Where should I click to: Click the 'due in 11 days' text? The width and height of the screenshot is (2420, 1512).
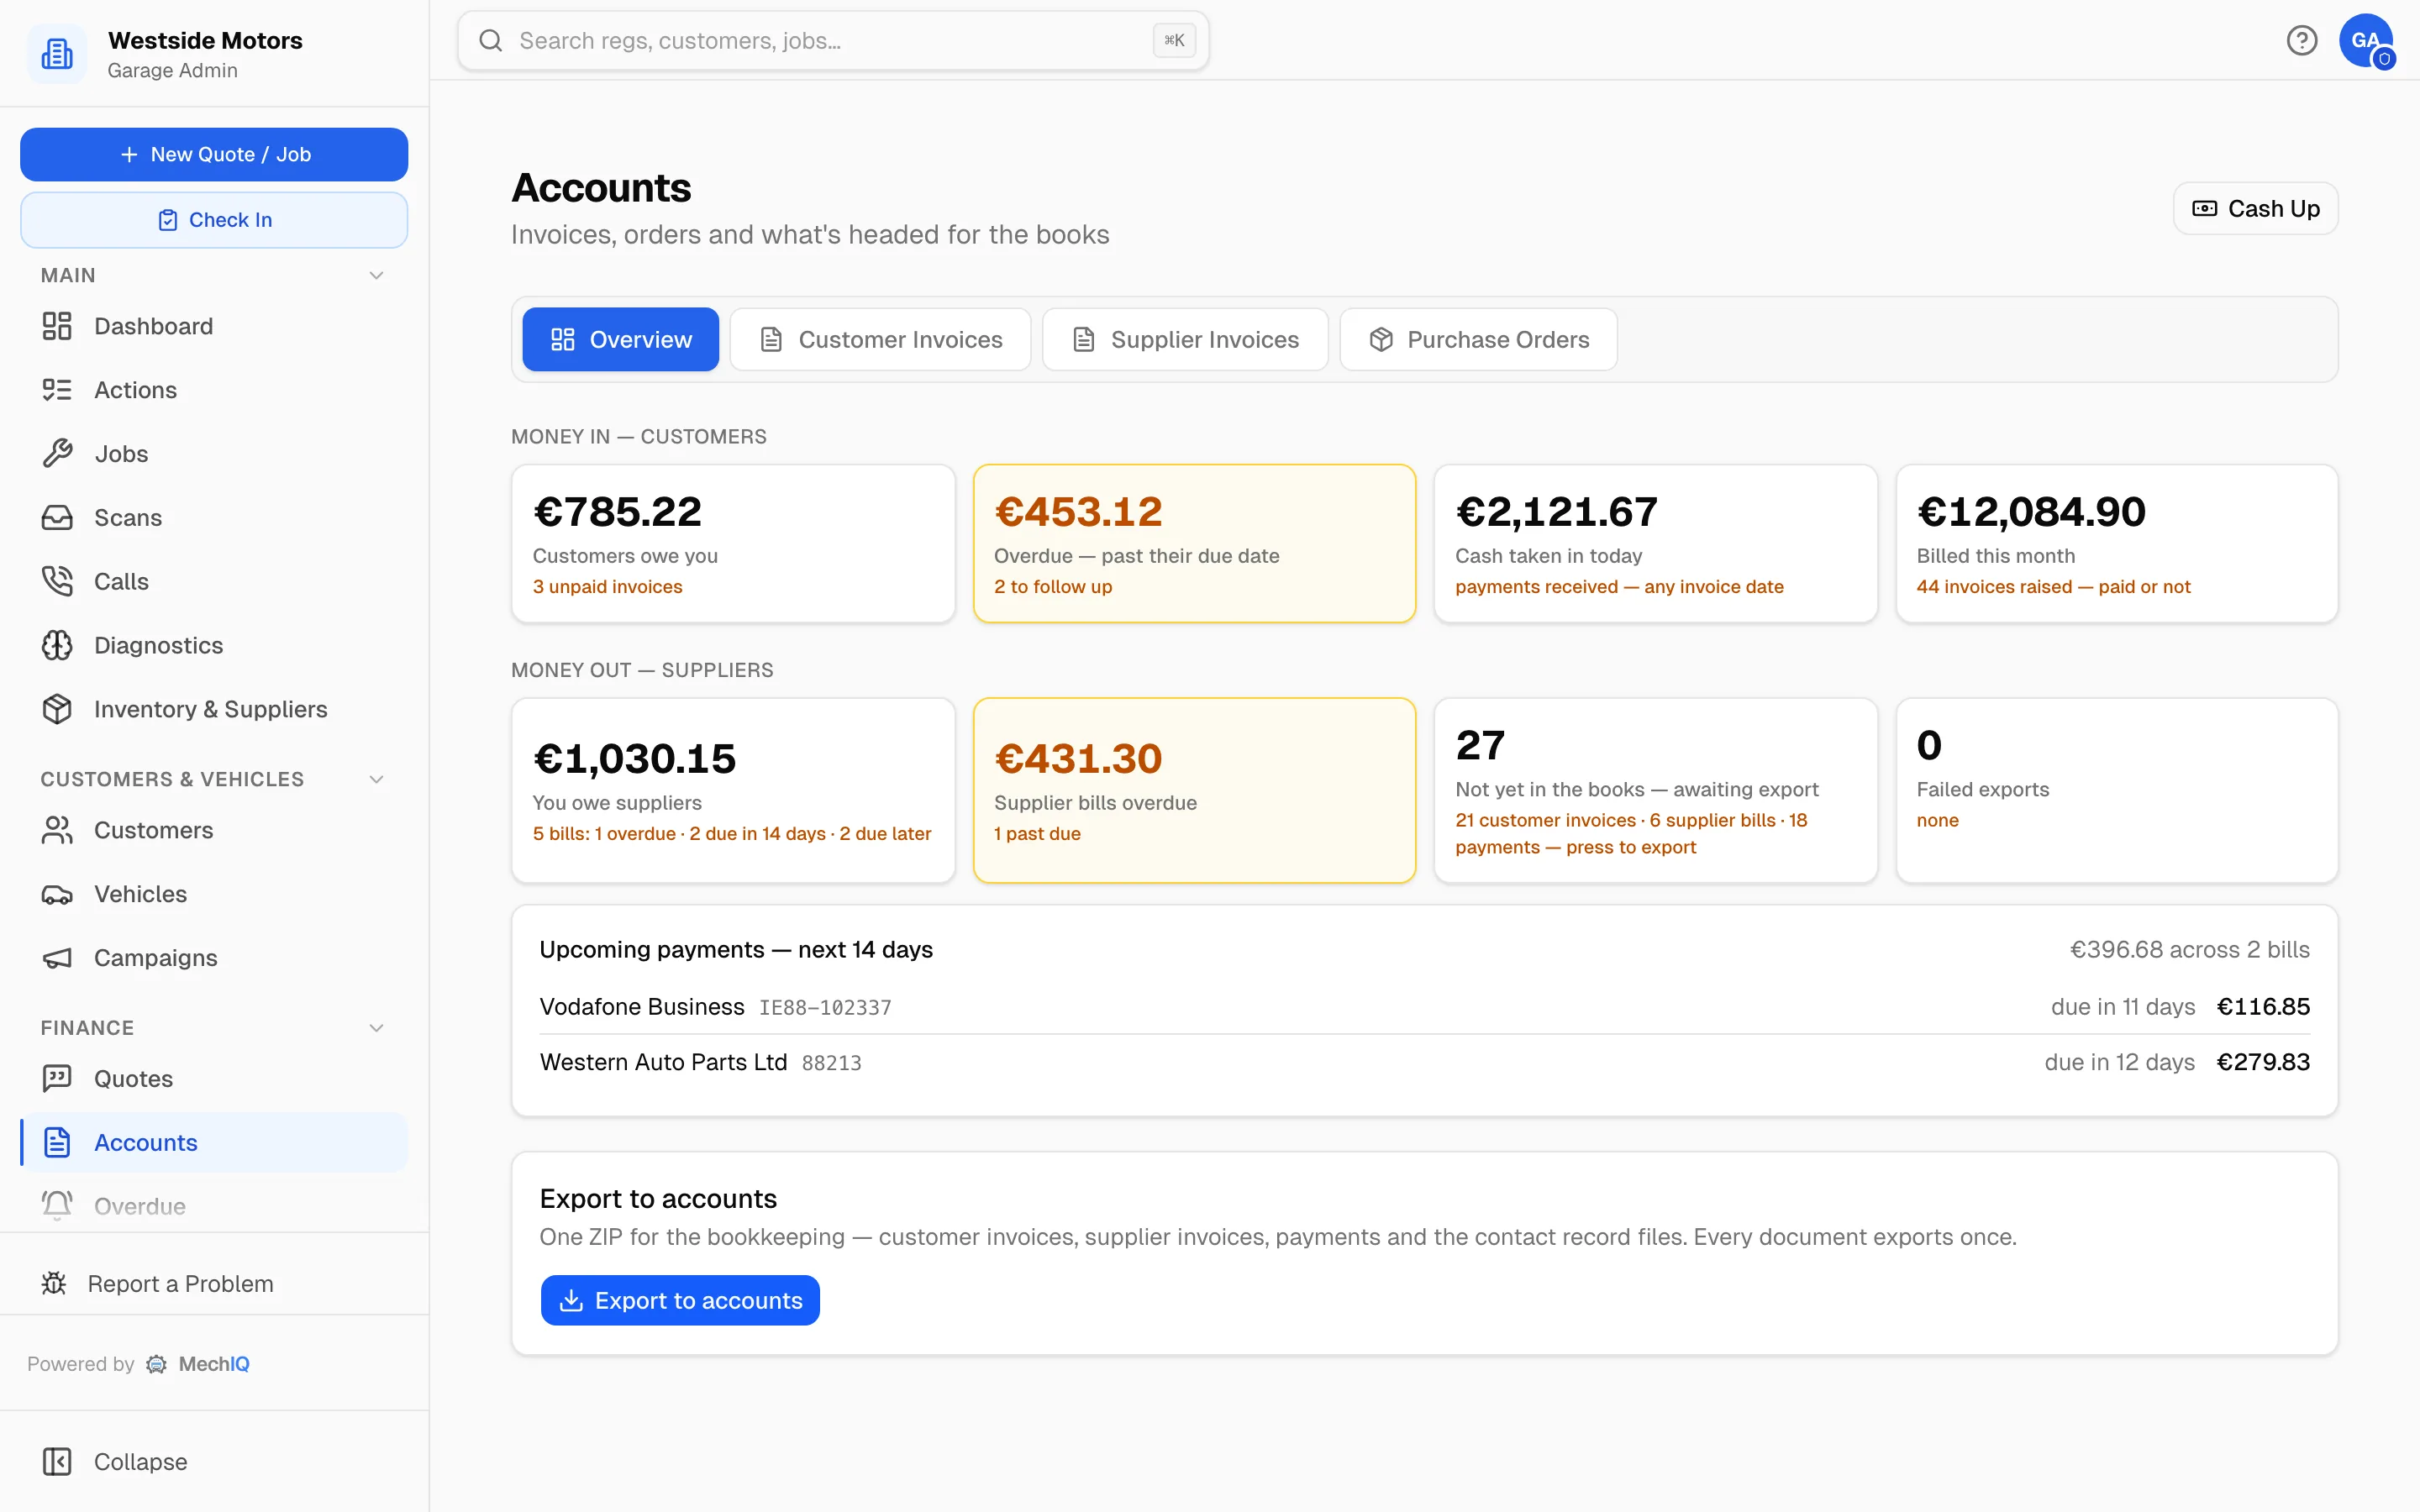tap(2123, 1007)
